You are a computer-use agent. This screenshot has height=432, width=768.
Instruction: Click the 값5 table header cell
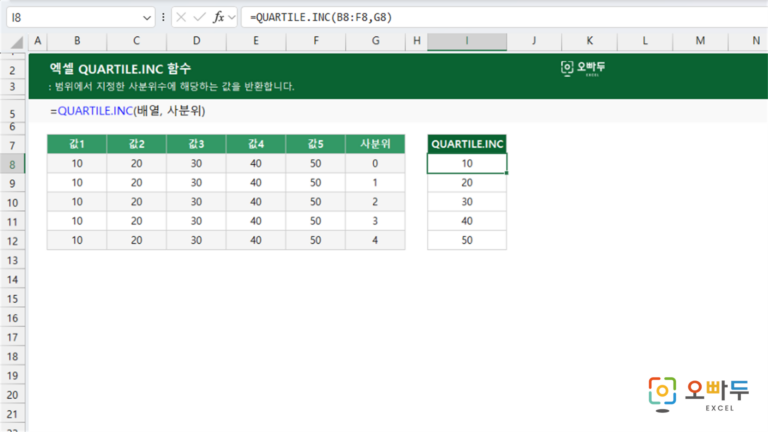[316, 144]
